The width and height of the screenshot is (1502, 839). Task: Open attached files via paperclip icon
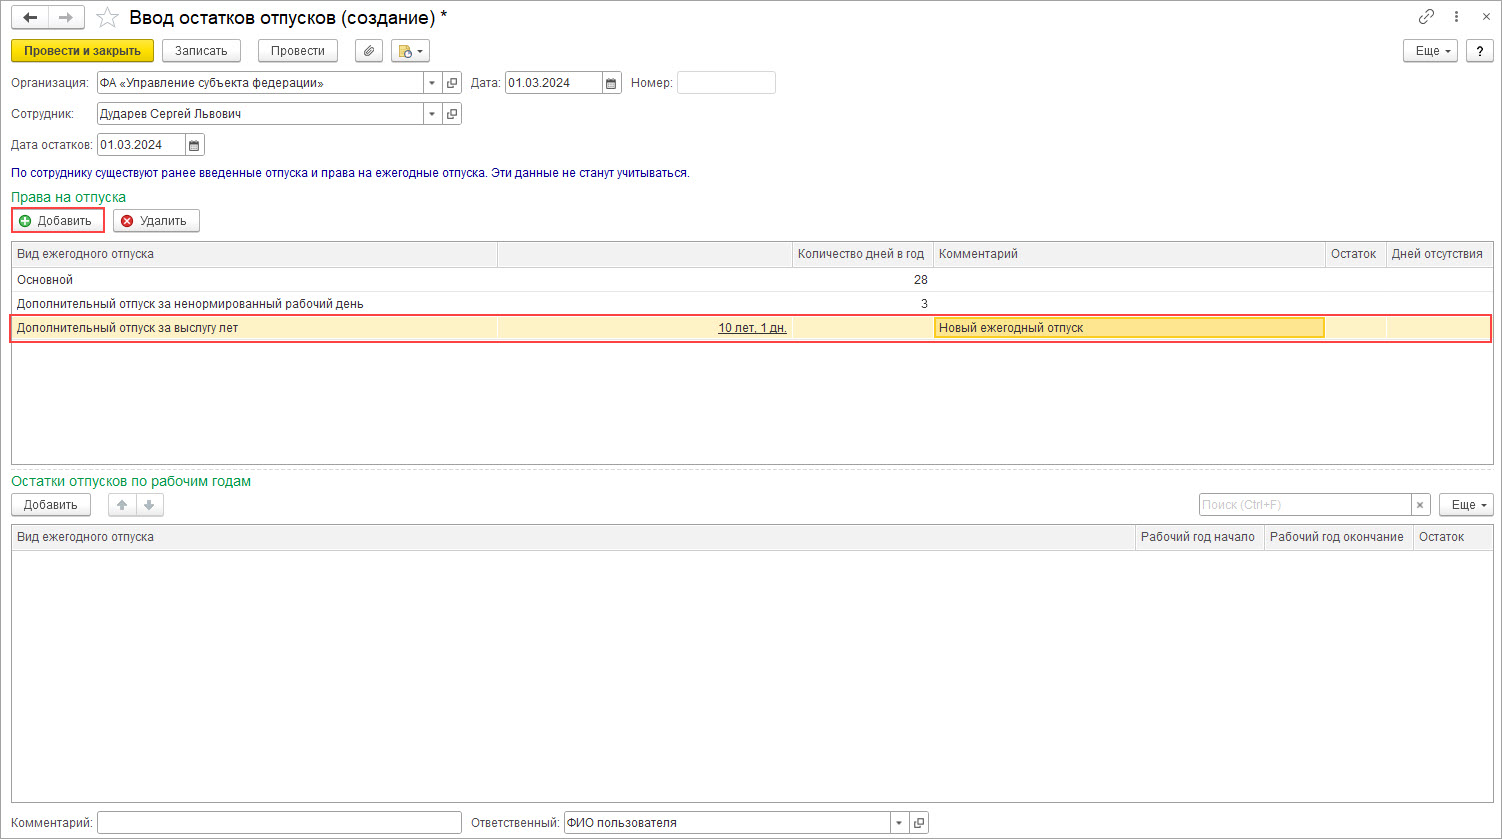[x=369, y=50]
